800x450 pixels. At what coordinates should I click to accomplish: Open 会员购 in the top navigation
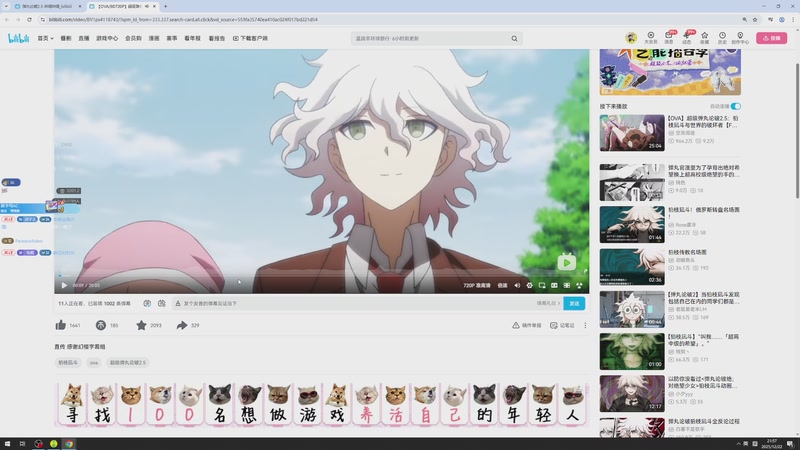pyautogui.click(x=133, y=38)
